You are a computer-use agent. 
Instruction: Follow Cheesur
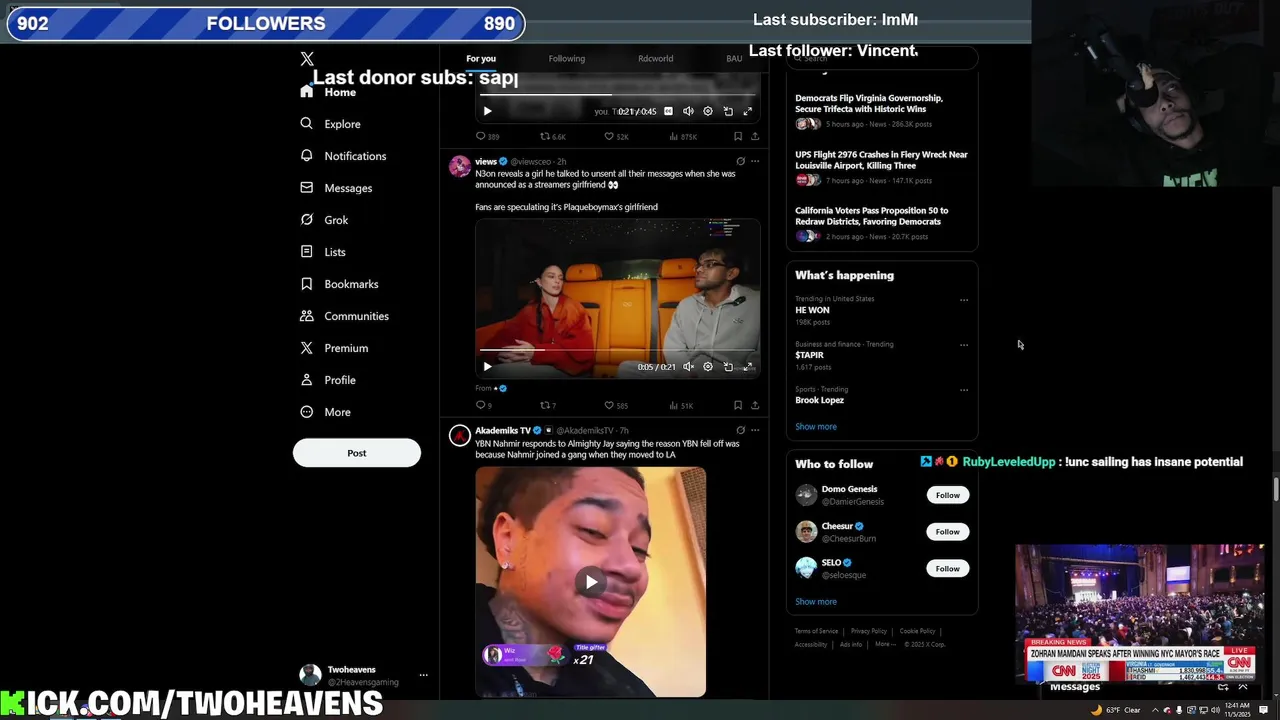pos(948,532)
